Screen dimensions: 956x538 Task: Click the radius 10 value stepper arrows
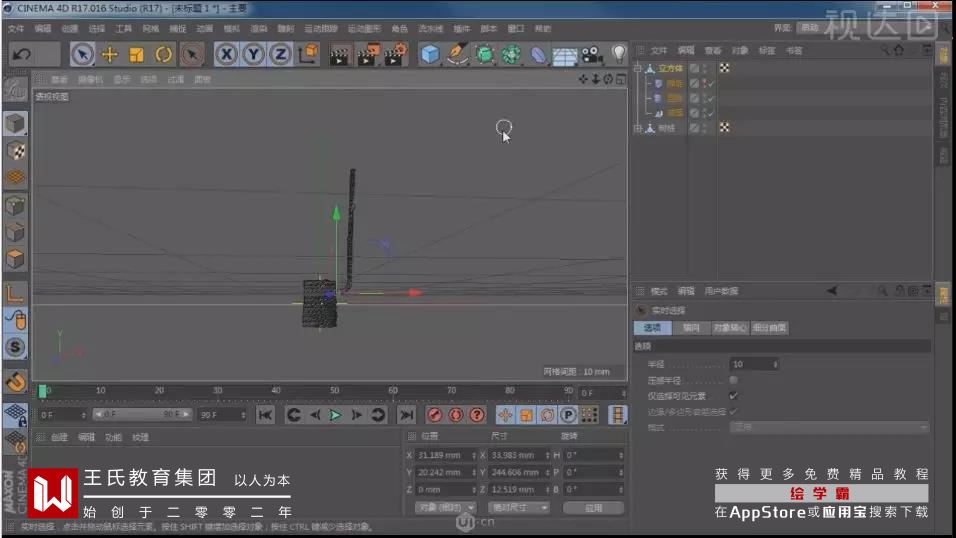tap(775, 364)
